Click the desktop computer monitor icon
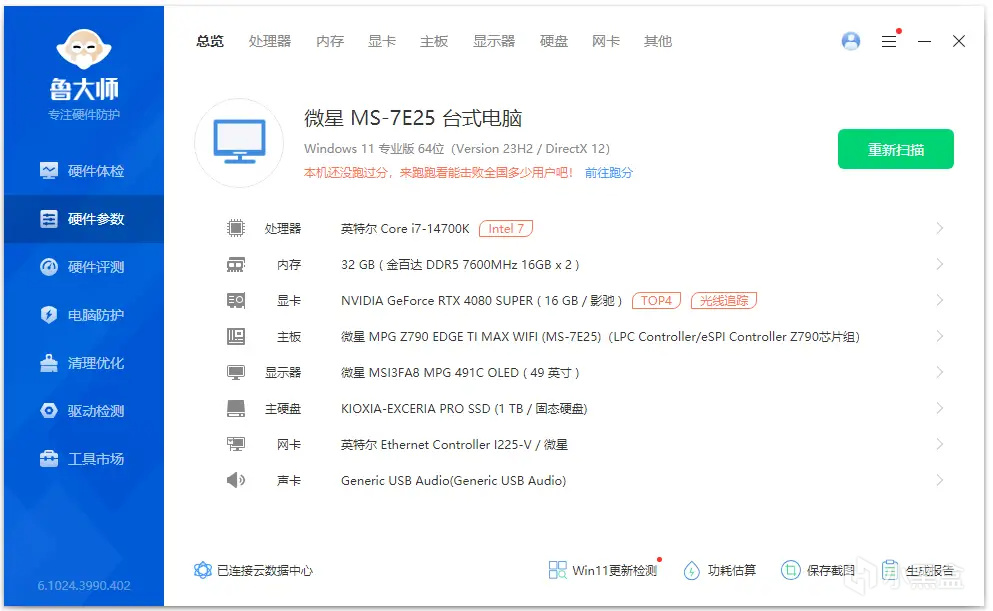 click(239, 142)
